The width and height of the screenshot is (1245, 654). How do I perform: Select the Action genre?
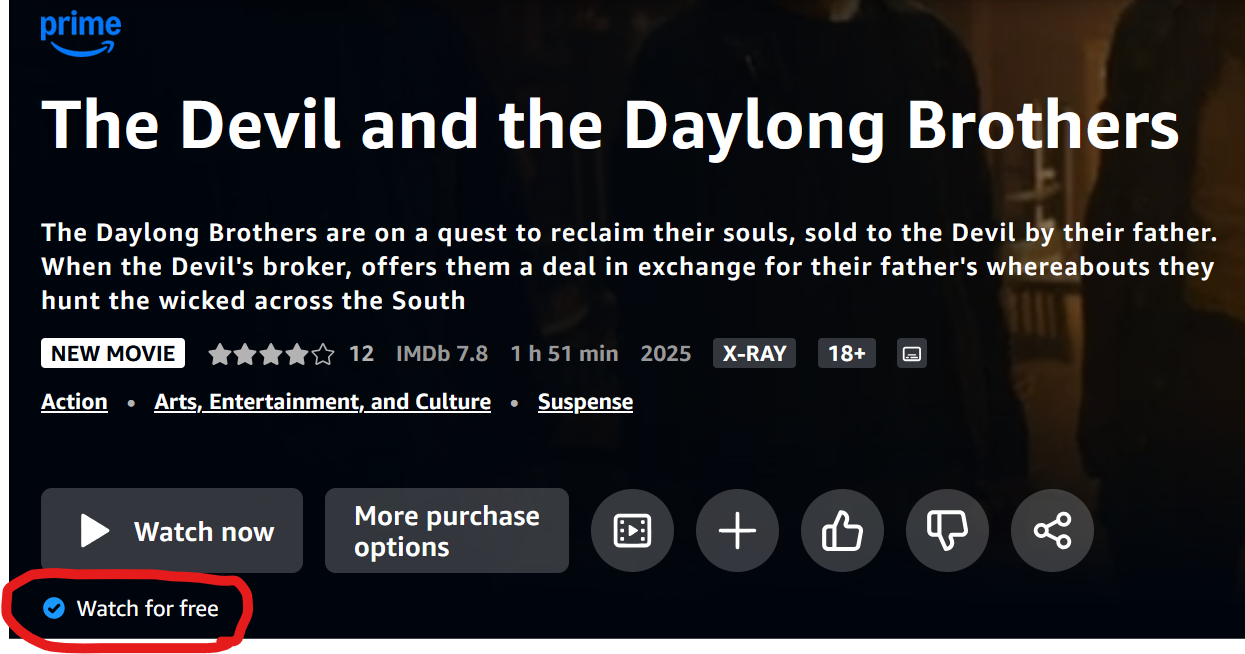click(x=73, y=401)
